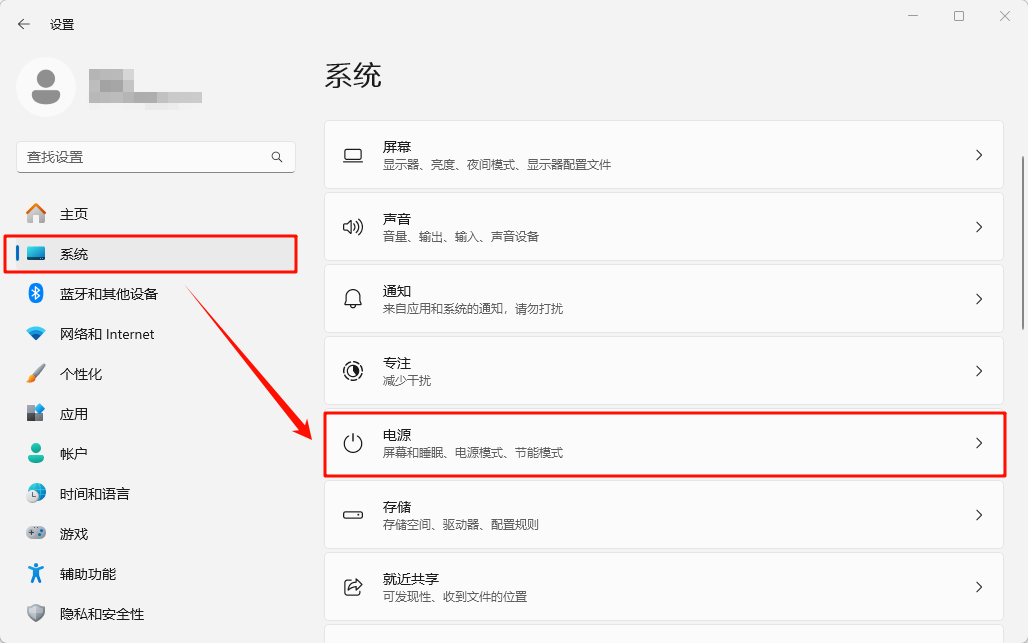This screenshot has height=643, width=1028.
Task: Open 主页 home in sidebar
Action: coord(74,214)
